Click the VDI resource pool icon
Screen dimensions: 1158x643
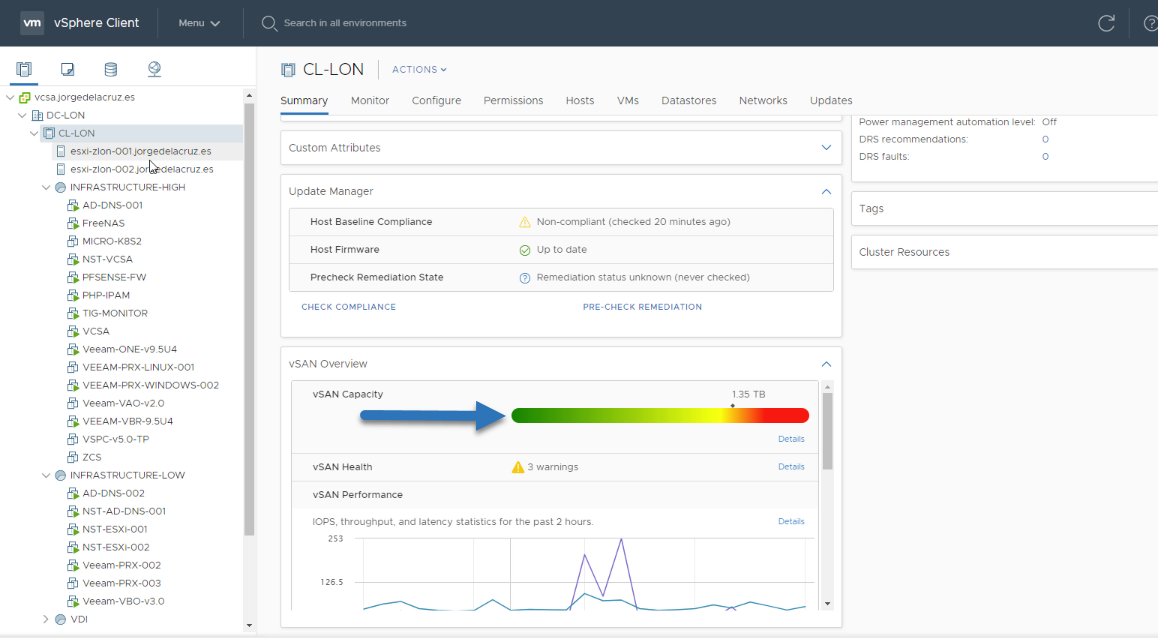click(61, 619)
